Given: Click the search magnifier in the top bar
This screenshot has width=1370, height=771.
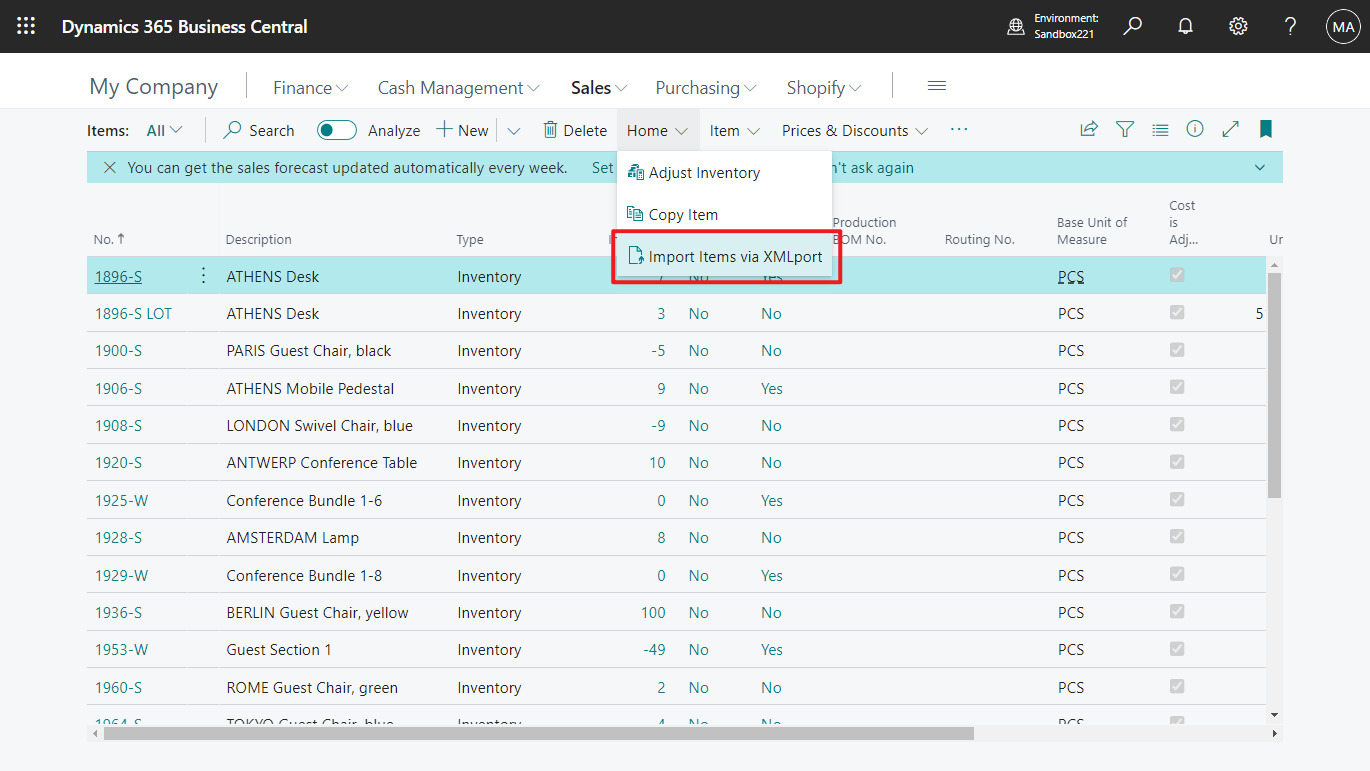Looking at the screenshot, I should tap(1132, 26).
